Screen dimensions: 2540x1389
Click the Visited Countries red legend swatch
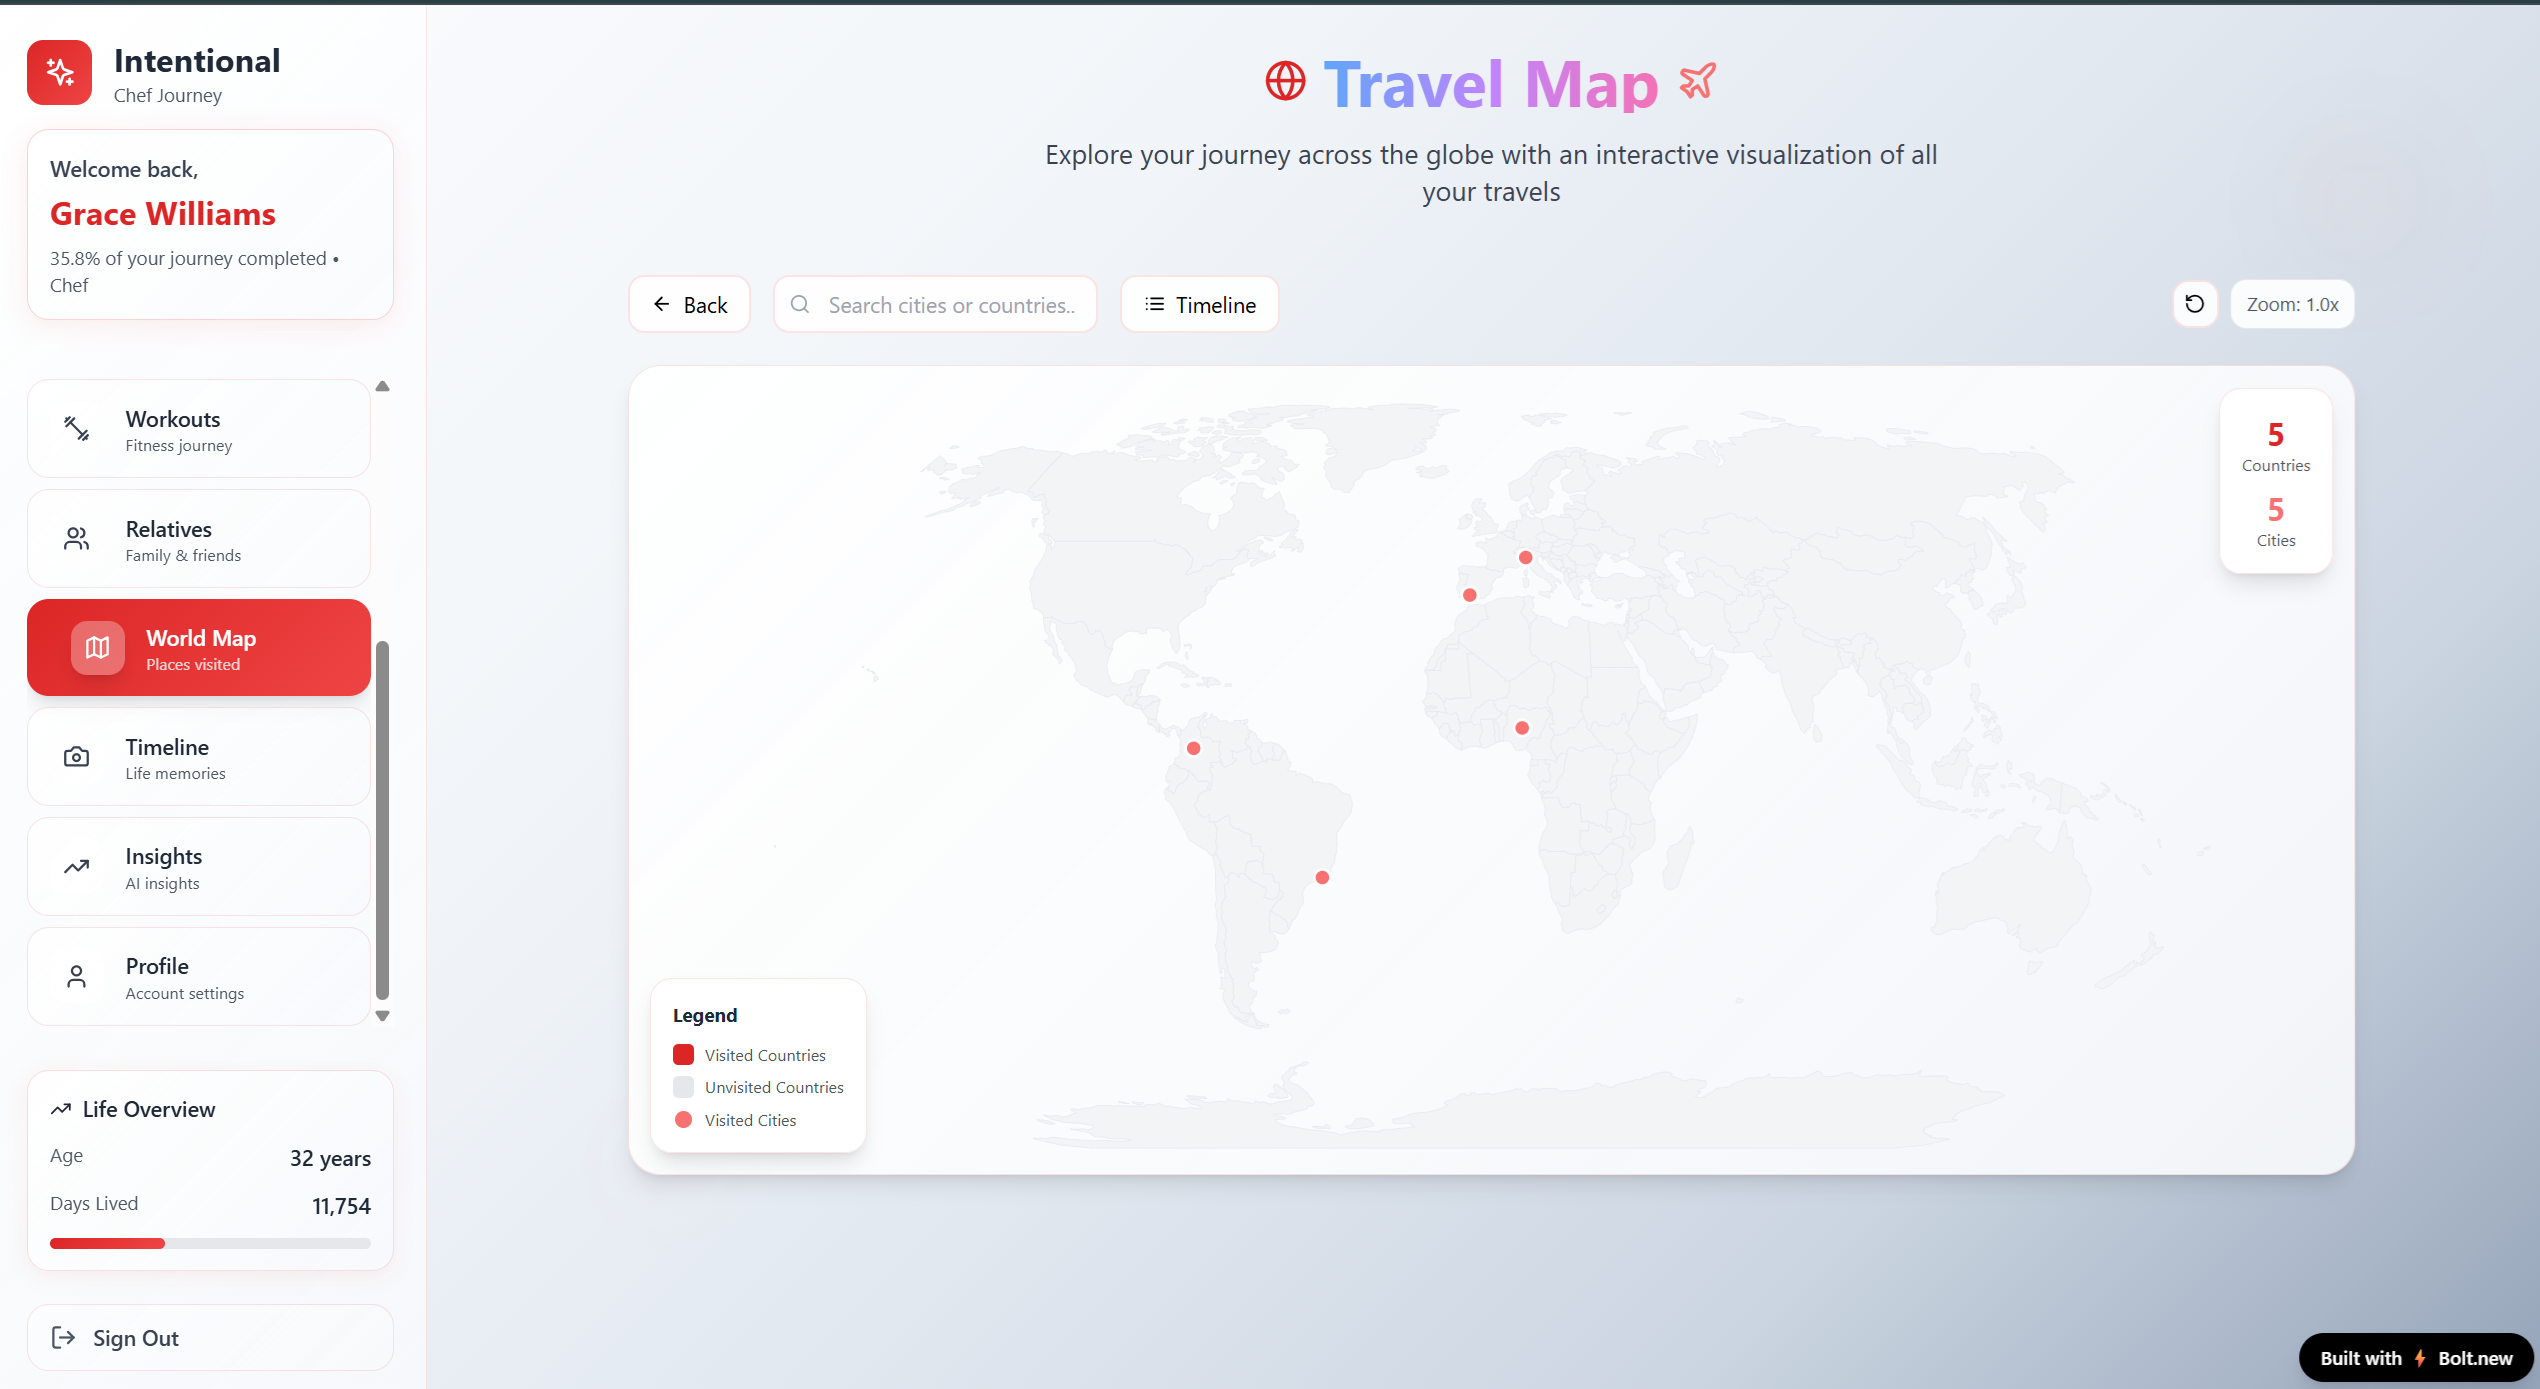click(x=684, y=1055)
